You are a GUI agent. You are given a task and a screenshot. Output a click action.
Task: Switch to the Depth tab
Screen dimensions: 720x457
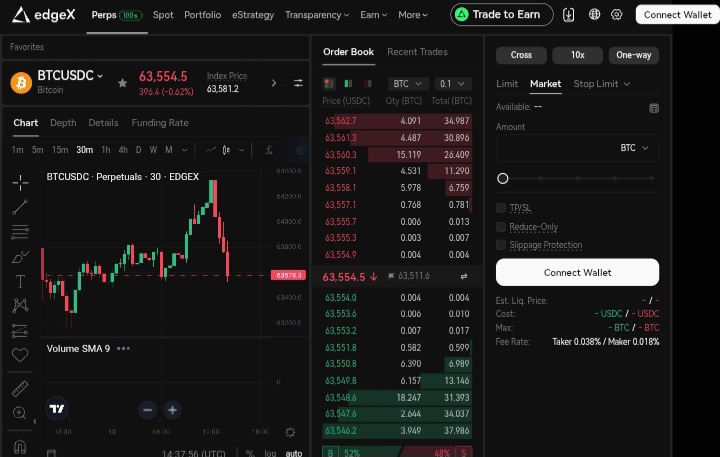63,123
